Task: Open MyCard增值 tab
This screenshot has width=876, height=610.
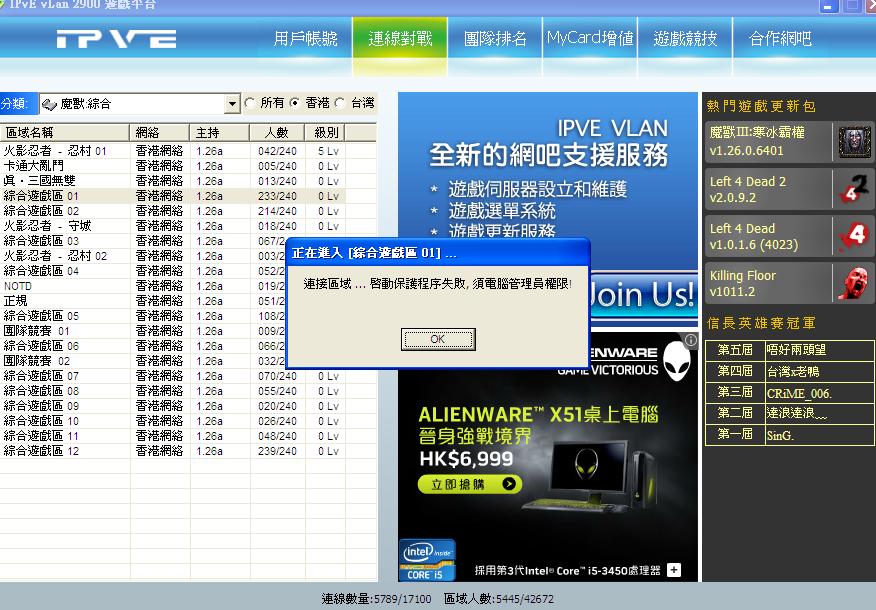Action: pos(590,38)
